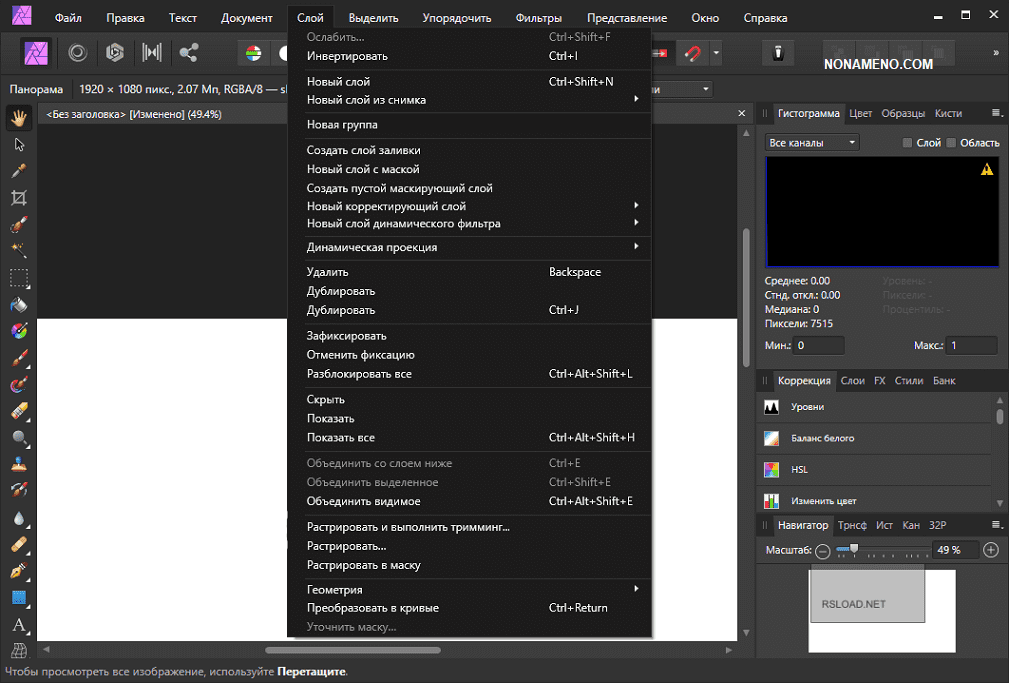
Task: Pick the Clone Stamp tool
Action: (19, 464)
